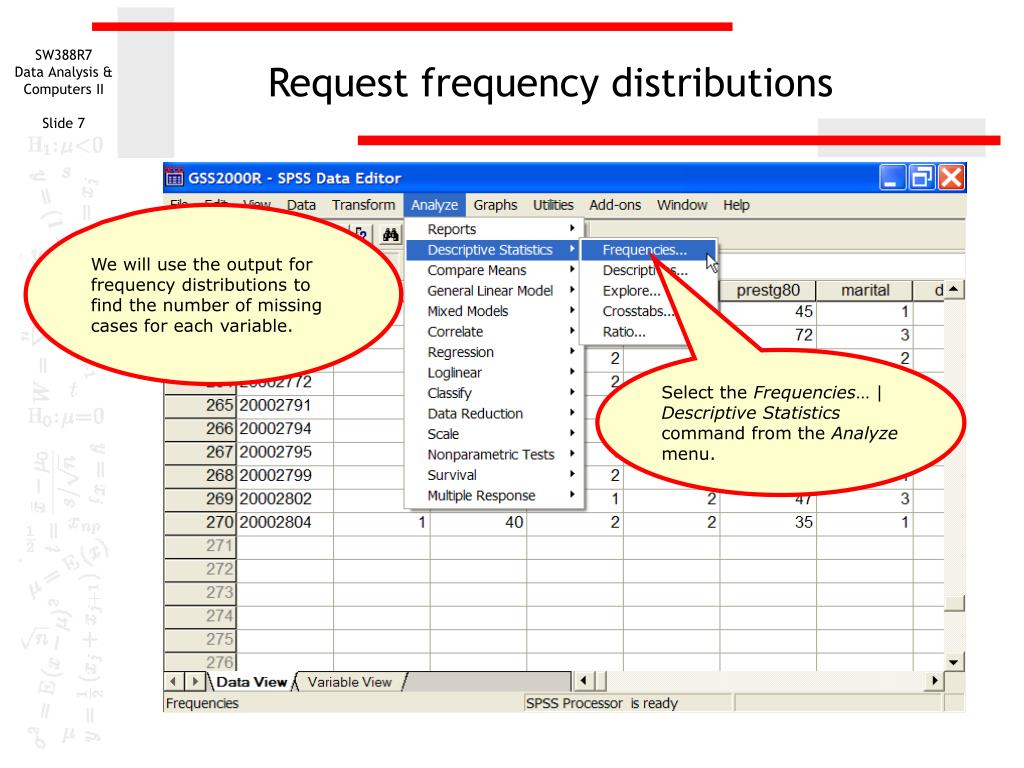Select Regression in the Analyze menu
1024x768 pixels.
[x=494, y=352]
